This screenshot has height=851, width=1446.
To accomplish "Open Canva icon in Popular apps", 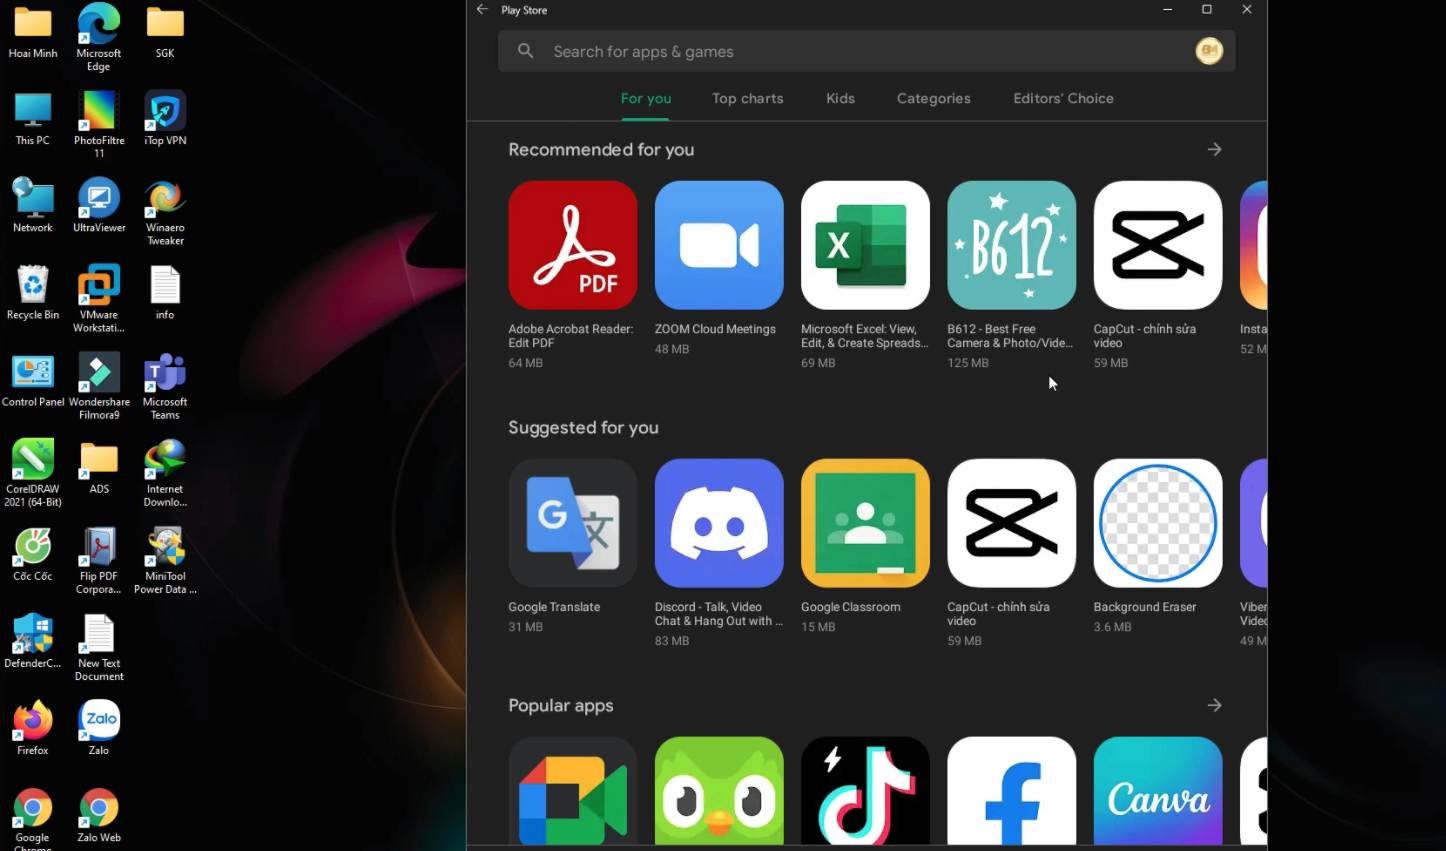I will (1158, 791).
